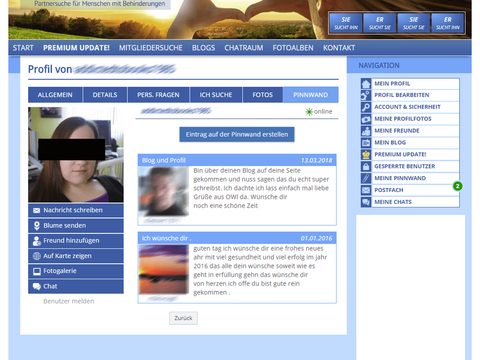
Task: Click the envelope icon on Nachricht schreiben
Action: pos(37,211)
